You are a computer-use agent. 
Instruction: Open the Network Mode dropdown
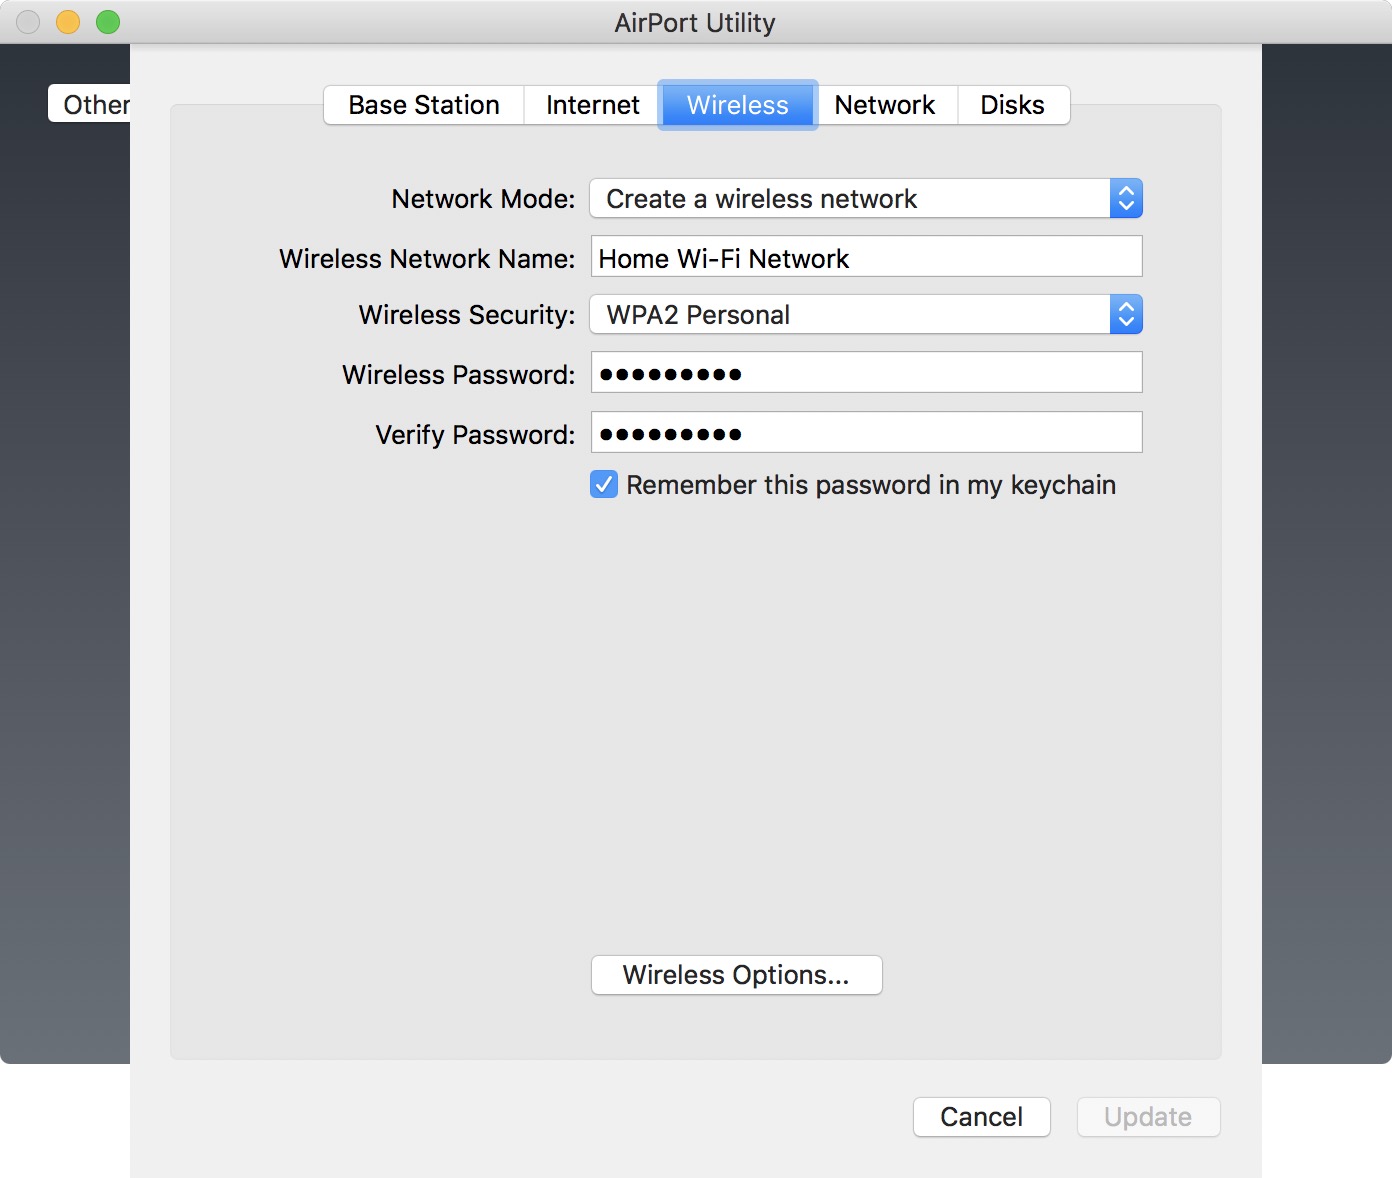pyautogui.click(x=866, y=199)
